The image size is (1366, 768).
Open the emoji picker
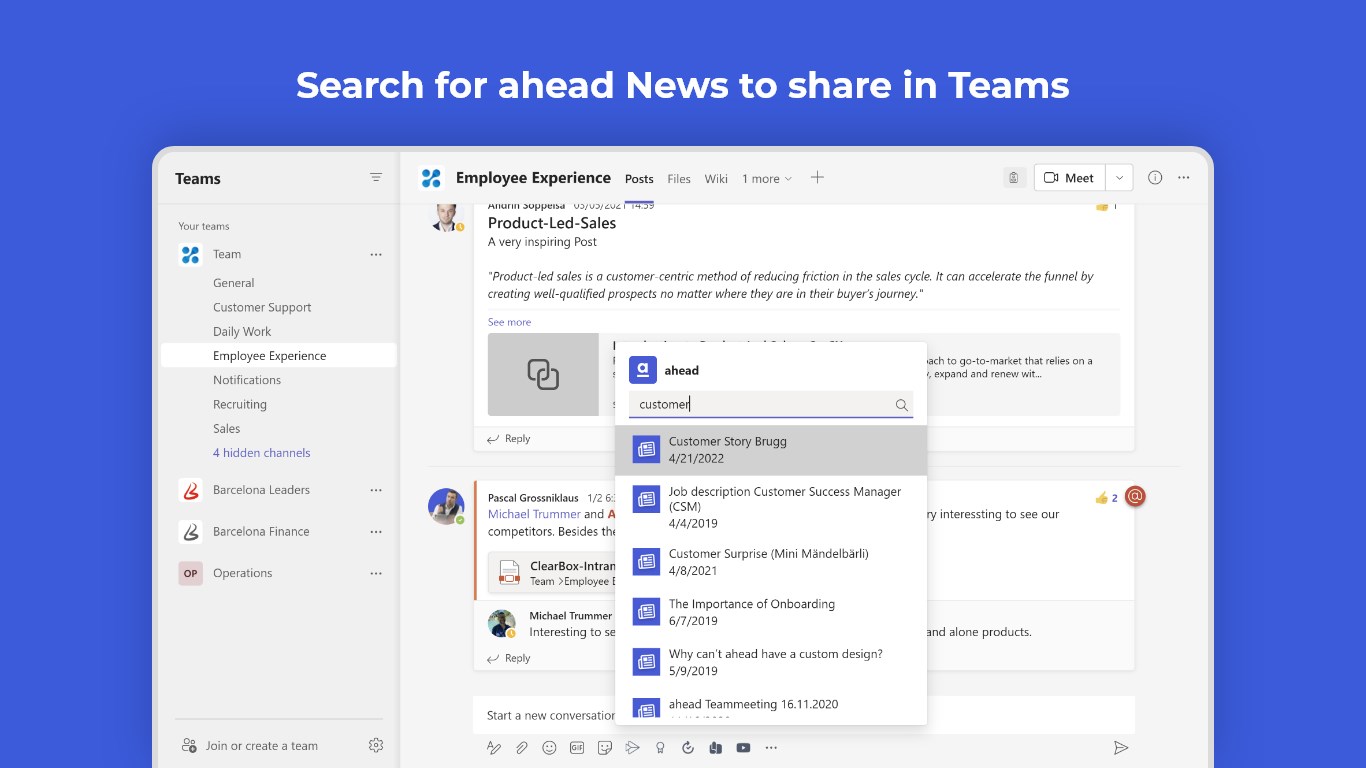click(549, 748)
